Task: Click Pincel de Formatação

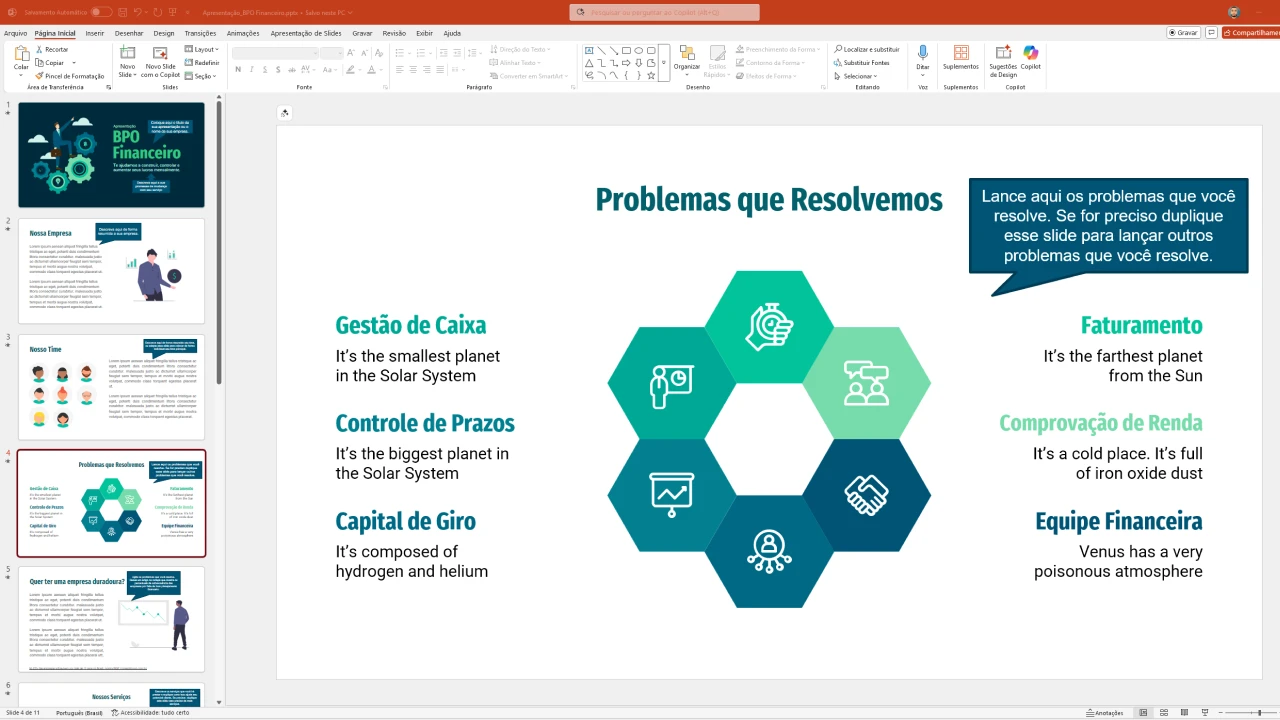Action: [x=69, y=76]
